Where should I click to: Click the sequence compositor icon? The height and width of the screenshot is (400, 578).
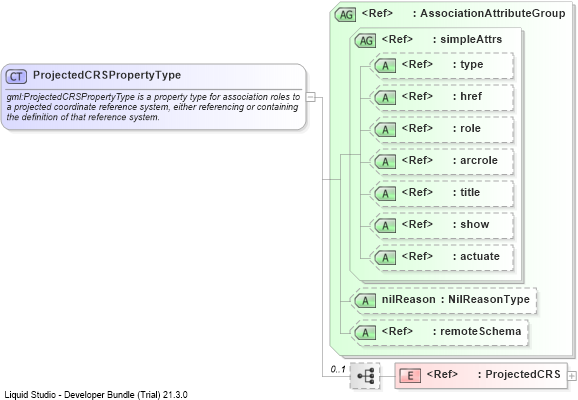coord(365,376)
